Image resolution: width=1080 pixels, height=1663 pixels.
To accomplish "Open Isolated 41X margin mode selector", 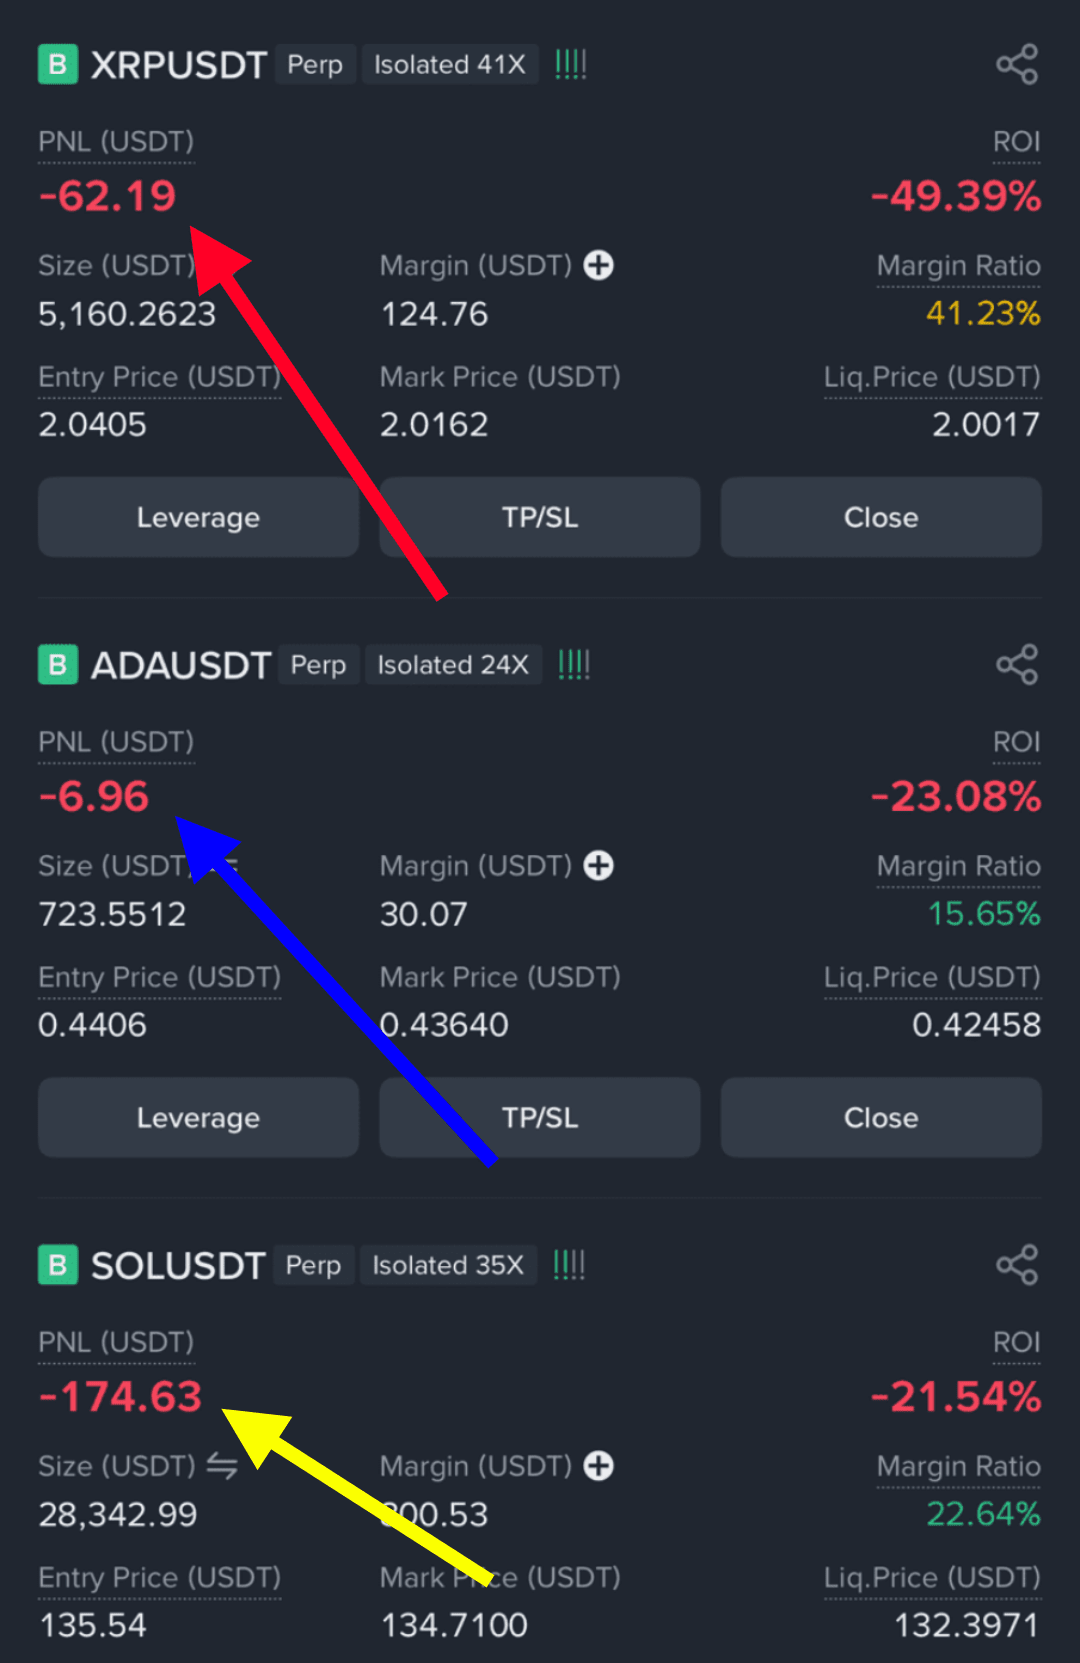I will [450, 65].
